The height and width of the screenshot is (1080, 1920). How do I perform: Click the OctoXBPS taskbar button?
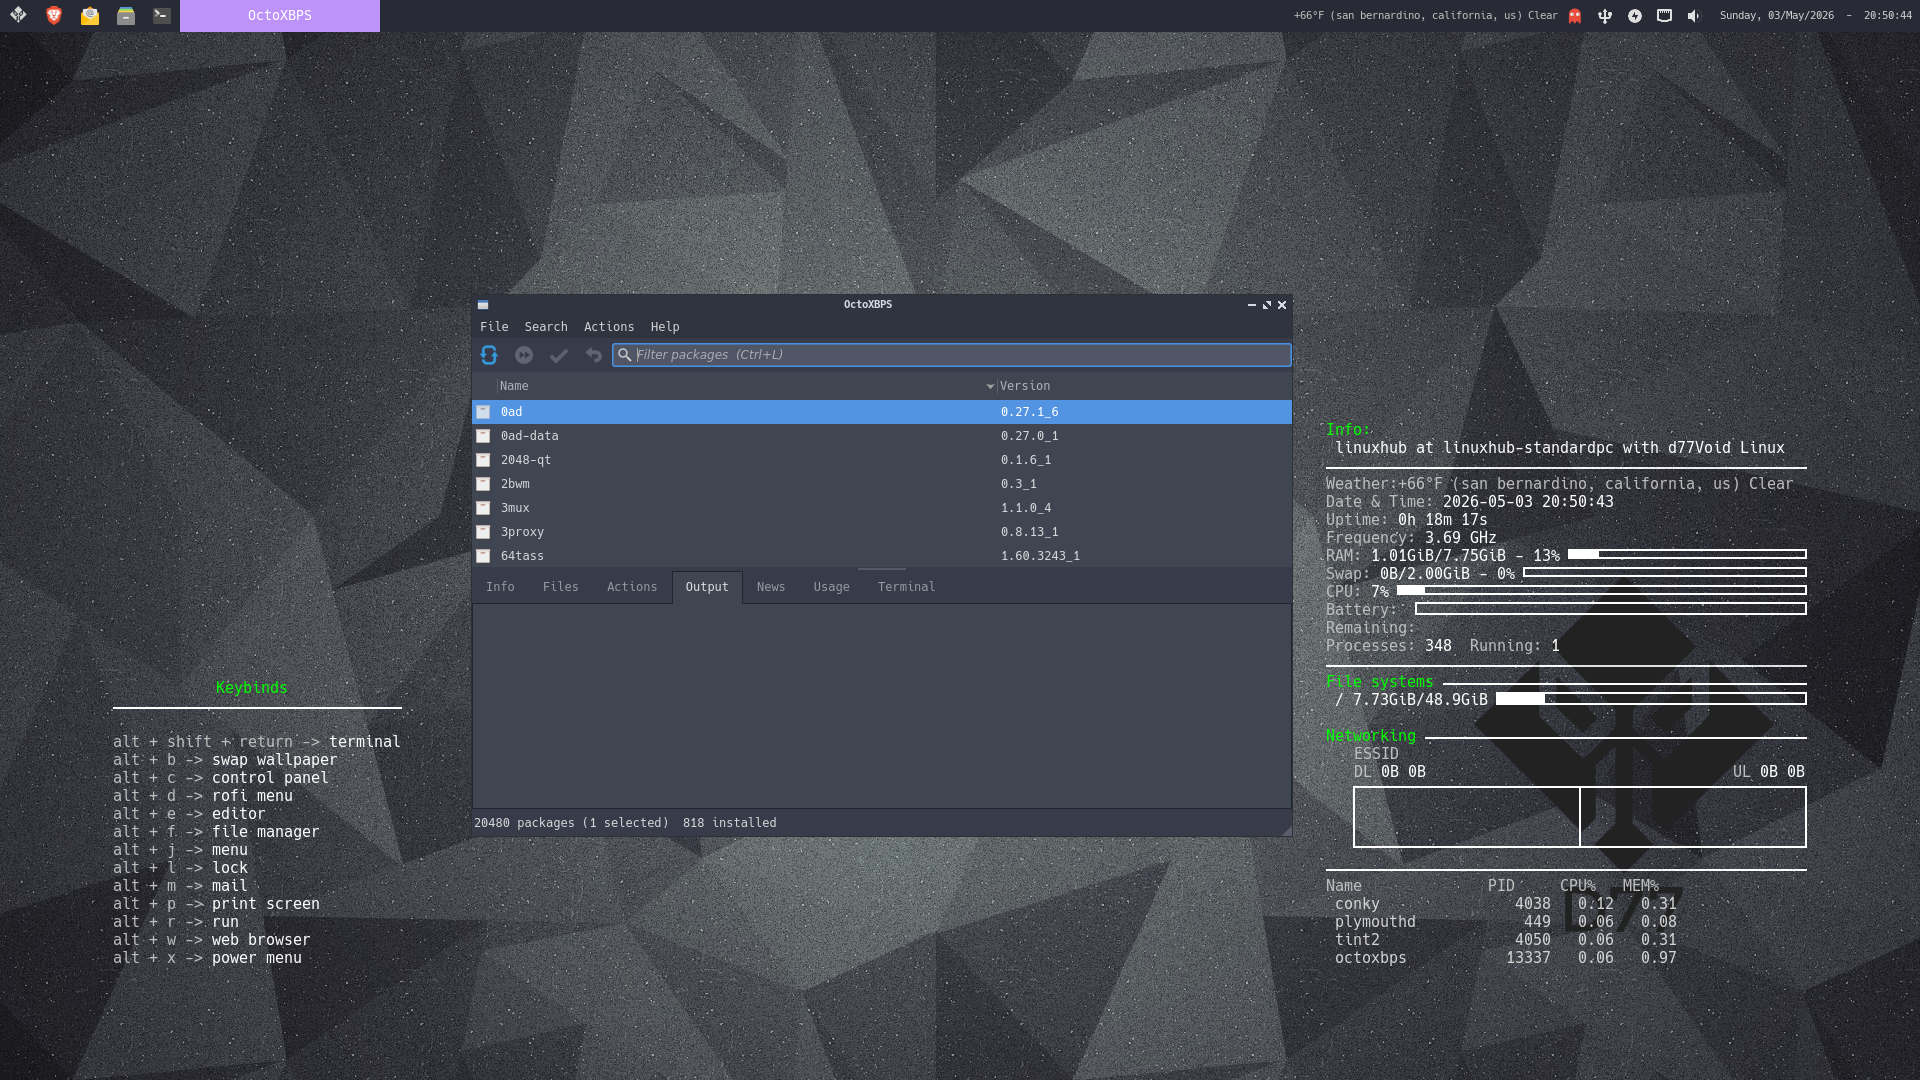[x=280, y=16]
